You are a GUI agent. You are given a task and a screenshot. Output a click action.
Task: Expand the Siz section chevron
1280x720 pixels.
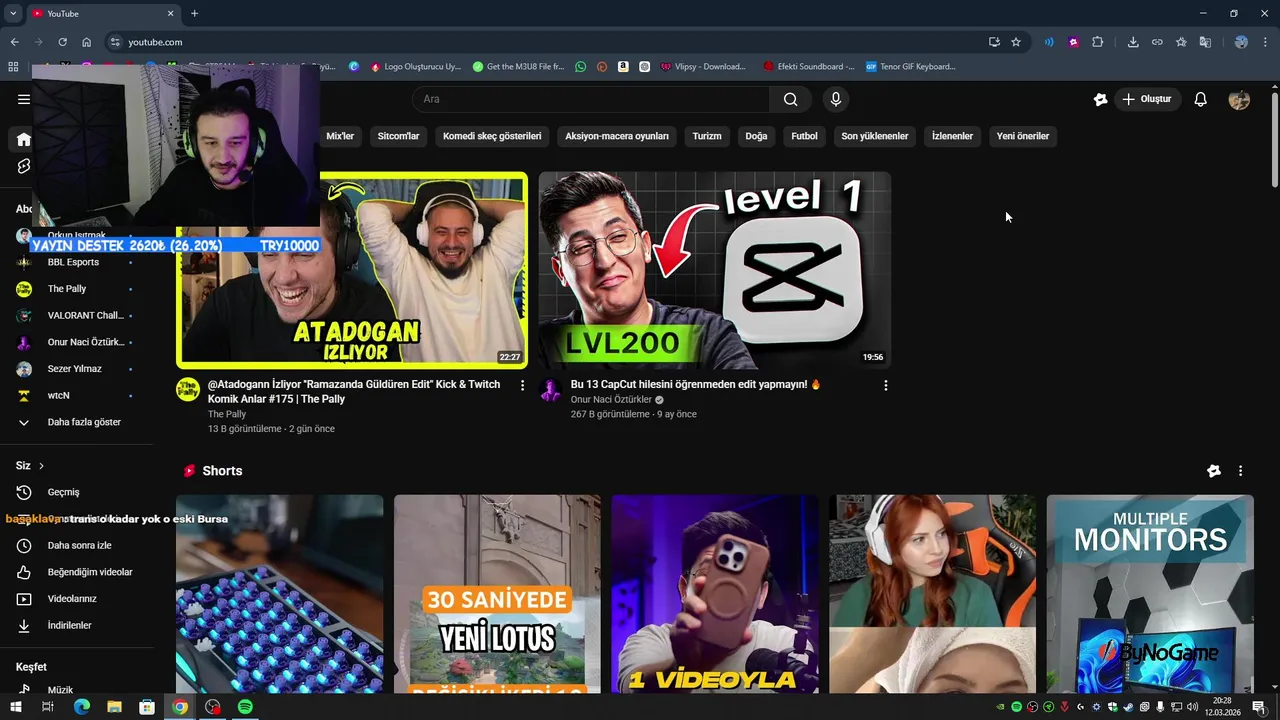coord(41,466)
